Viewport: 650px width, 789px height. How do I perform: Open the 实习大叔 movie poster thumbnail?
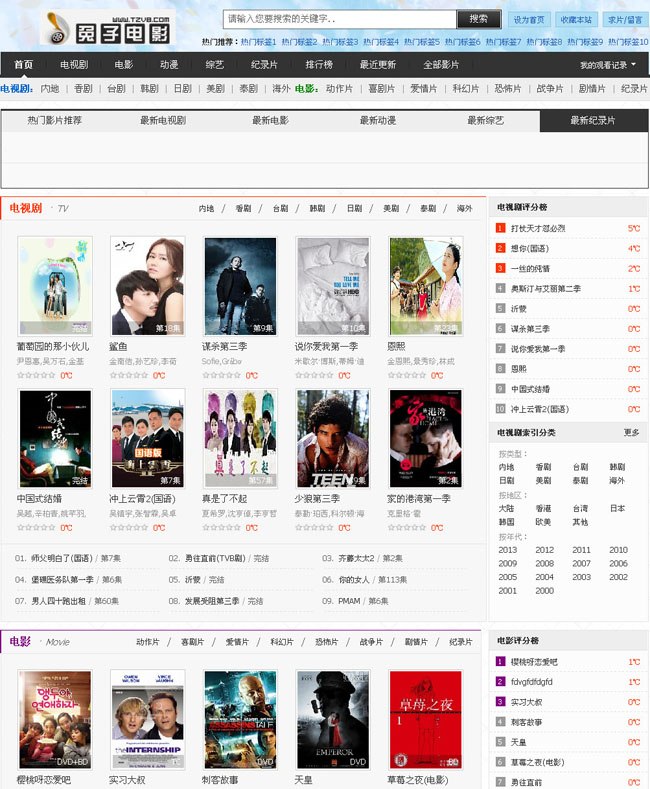[x=147, y=720]
